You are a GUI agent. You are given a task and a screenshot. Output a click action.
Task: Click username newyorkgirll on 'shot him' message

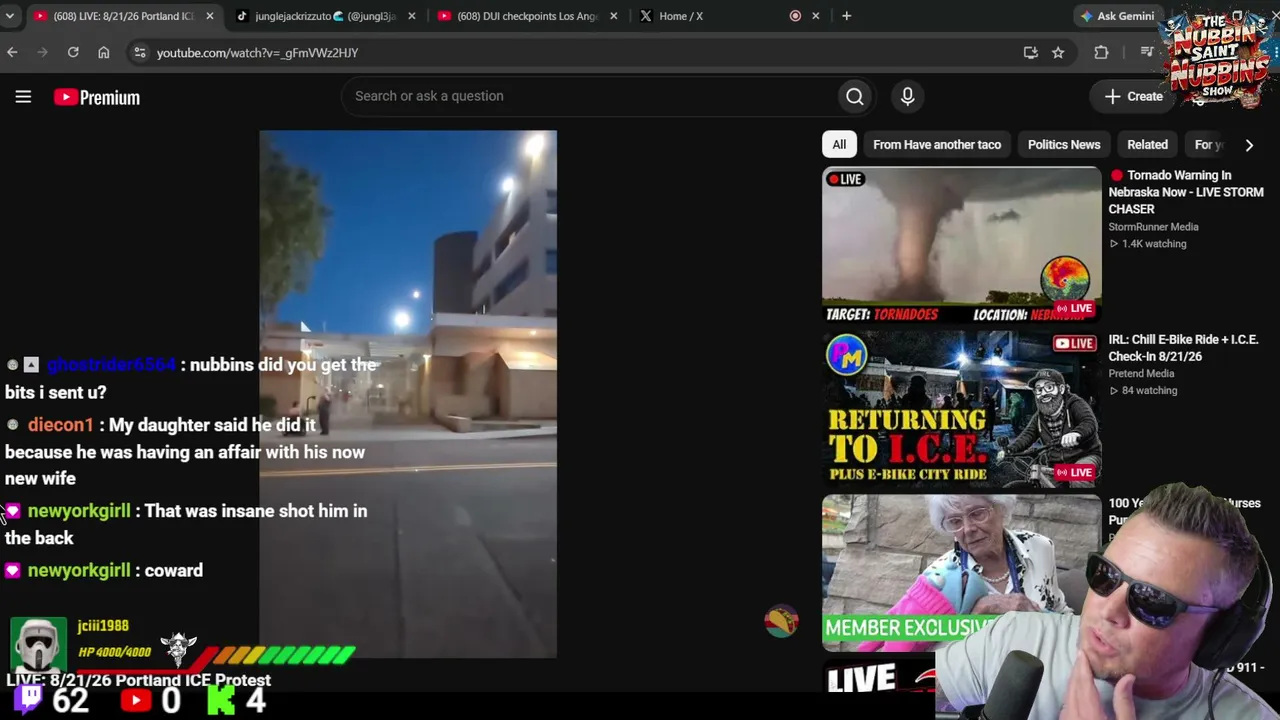click(x=79, y=511)
